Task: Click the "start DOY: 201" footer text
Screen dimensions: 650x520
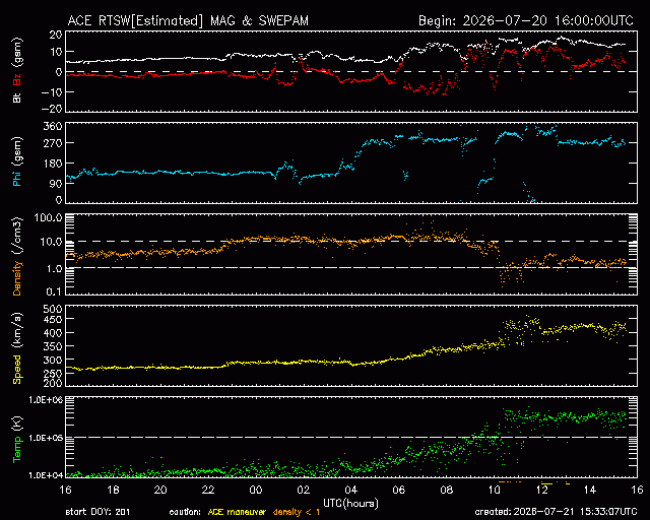Action: coord(98,512)
